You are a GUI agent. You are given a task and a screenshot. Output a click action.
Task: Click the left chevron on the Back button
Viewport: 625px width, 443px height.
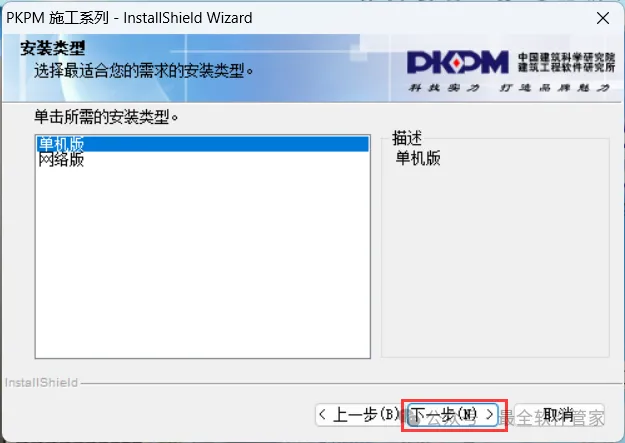(x=322, y=415)
